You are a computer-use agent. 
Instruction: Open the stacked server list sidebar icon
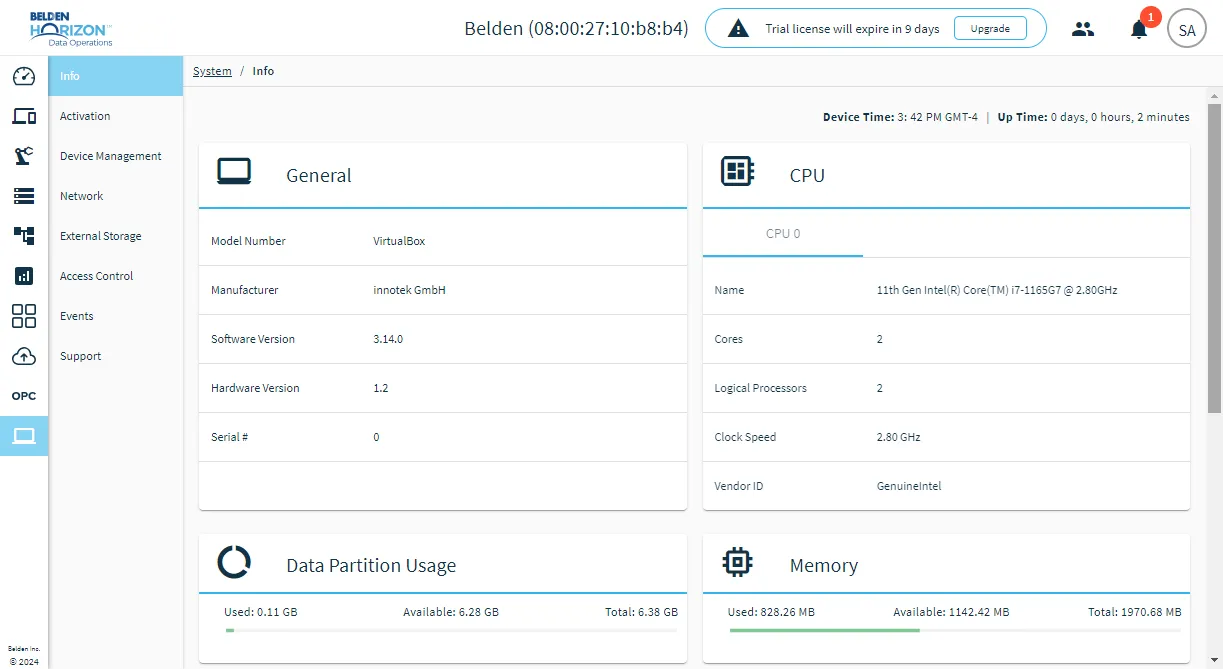[x=24, y=196]
